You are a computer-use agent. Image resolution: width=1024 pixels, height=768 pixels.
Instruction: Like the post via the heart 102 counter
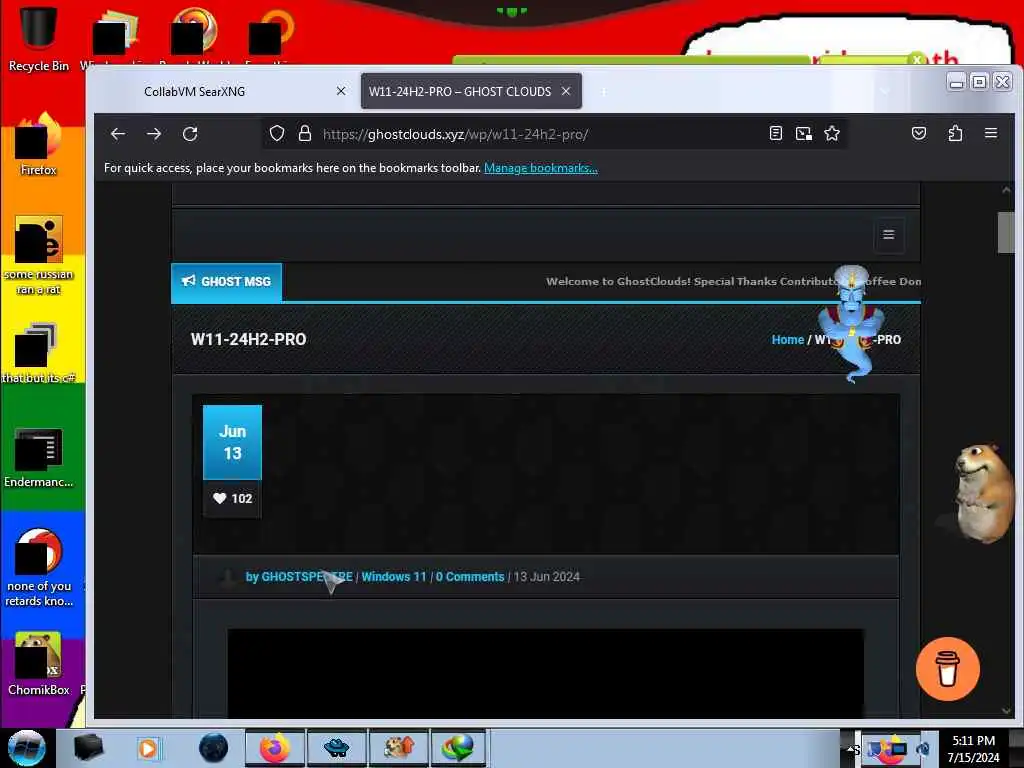[x=232, y=498]
